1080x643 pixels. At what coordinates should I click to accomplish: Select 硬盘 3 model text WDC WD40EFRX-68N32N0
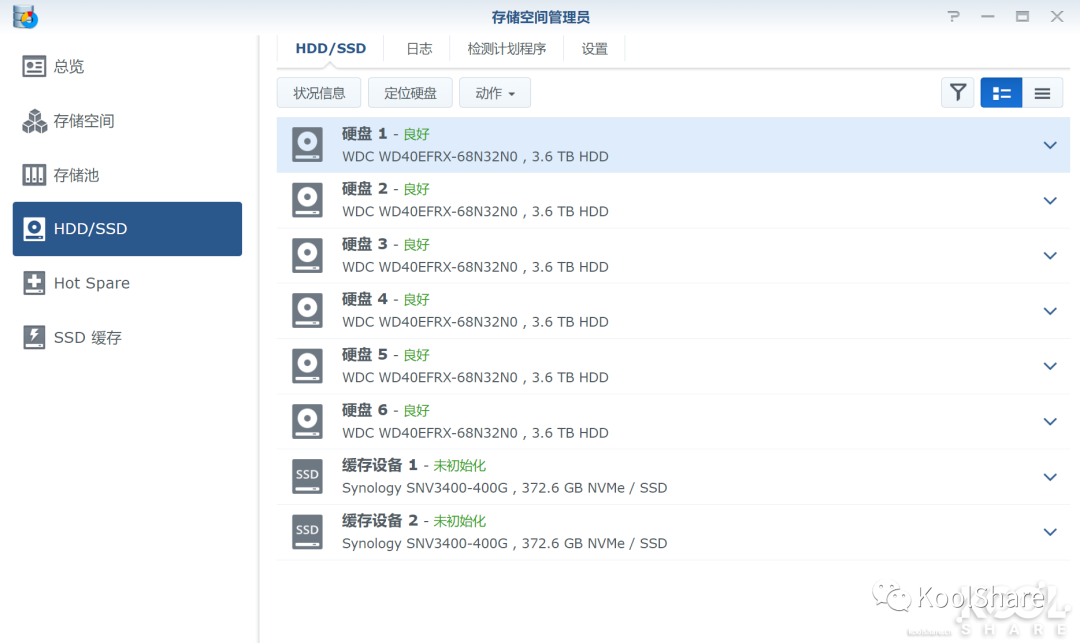[430, 267]
